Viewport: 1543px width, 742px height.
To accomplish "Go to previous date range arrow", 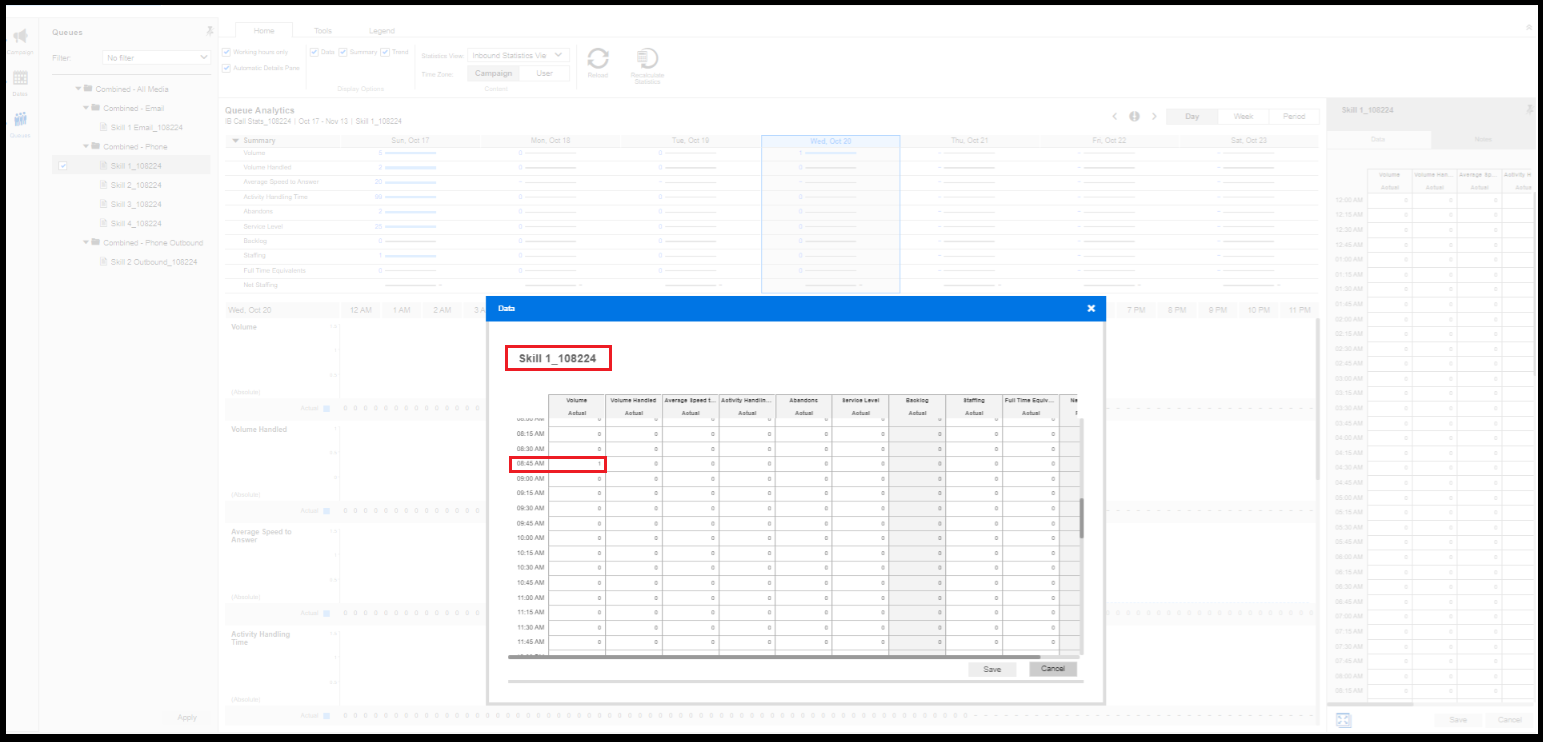I will point(1115,116).
